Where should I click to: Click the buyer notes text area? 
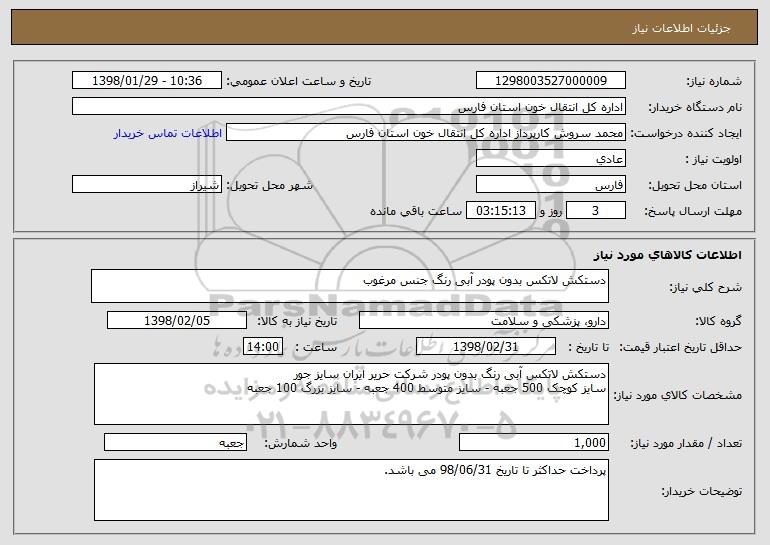pyautogui.click(x=351, y=490)
